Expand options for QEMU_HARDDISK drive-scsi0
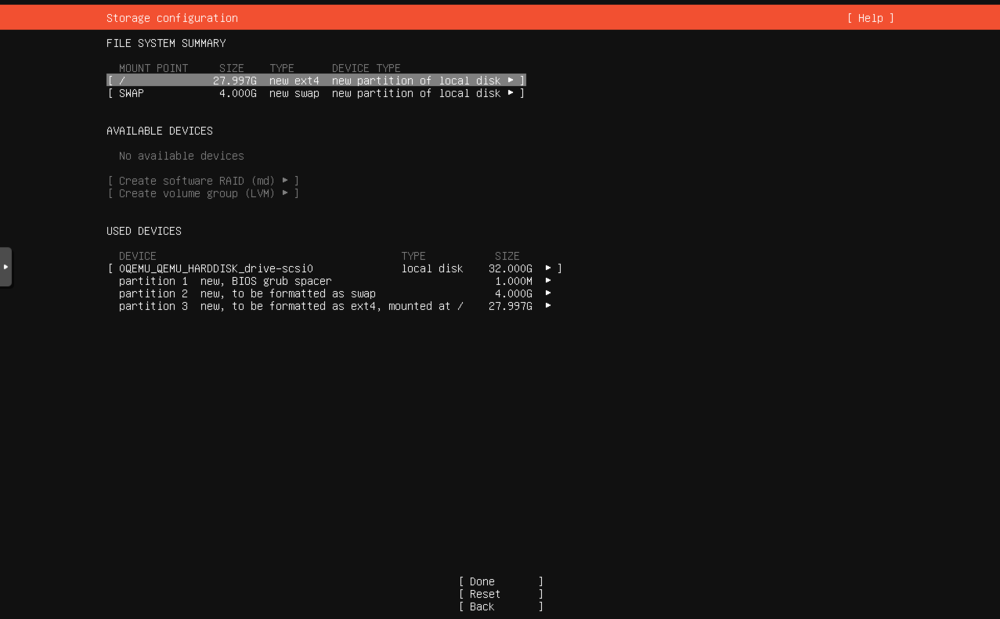Screen dimensions: 1000x619 point(546,268)
